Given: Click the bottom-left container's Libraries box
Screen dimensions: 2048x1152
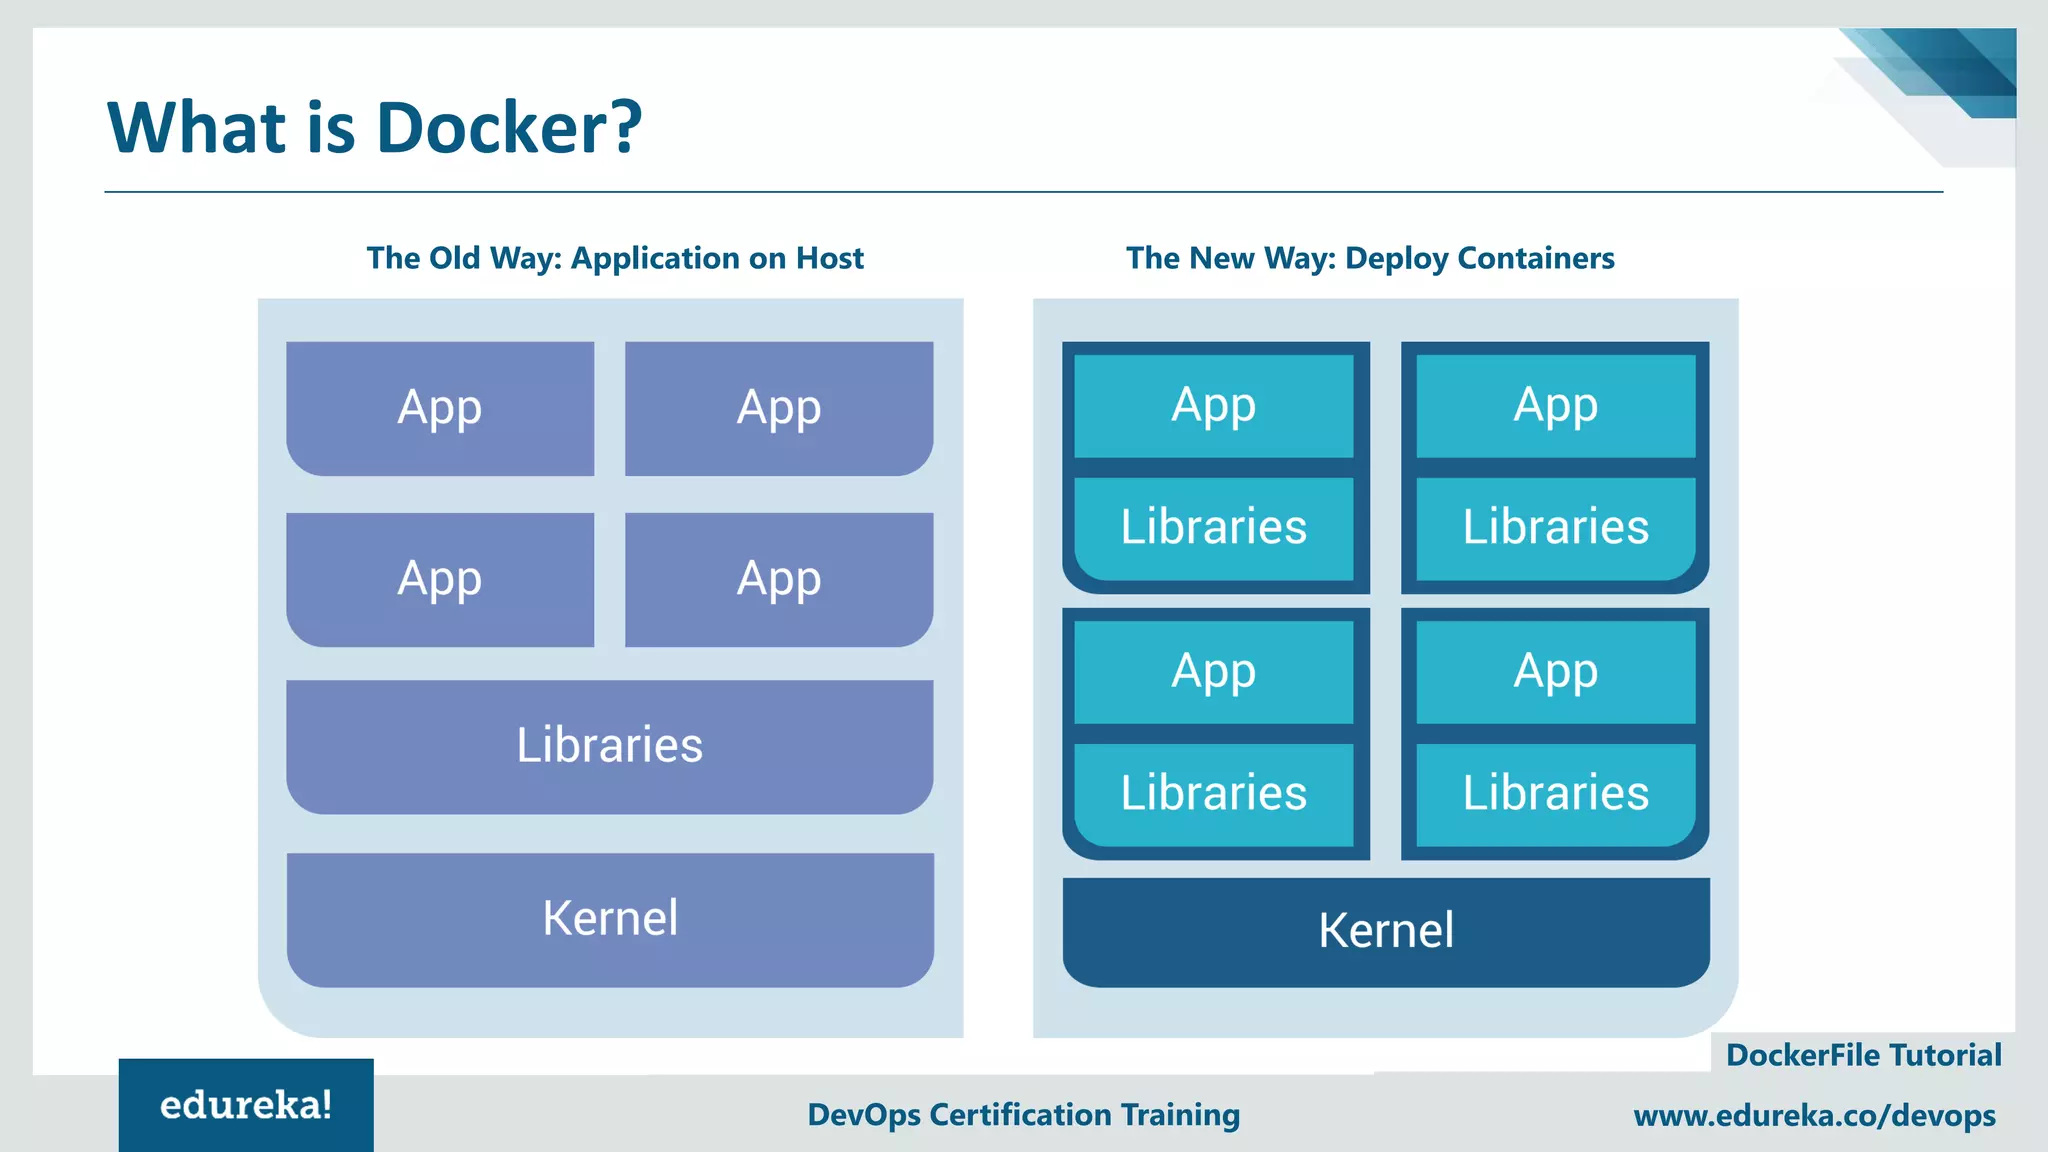Looking at the screenshot, I should click(1214, 794).
